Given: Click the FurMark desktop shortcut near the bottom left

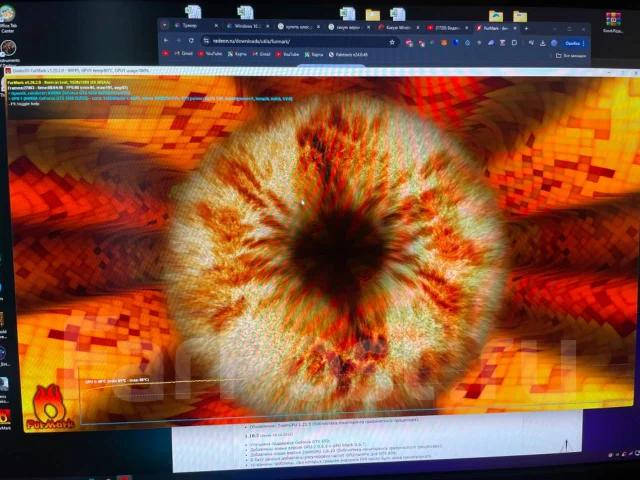Looking at the screenshot, I should pyautogui.click(x=5, y=420).
